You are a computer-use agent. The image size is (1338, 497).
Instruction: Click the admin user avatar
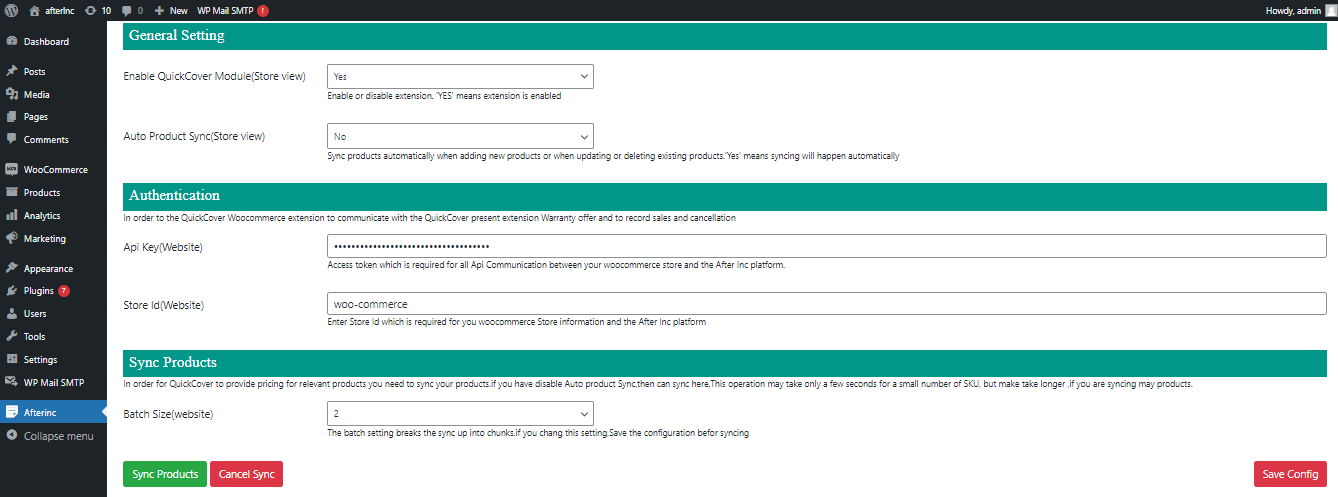point(1330,10)
